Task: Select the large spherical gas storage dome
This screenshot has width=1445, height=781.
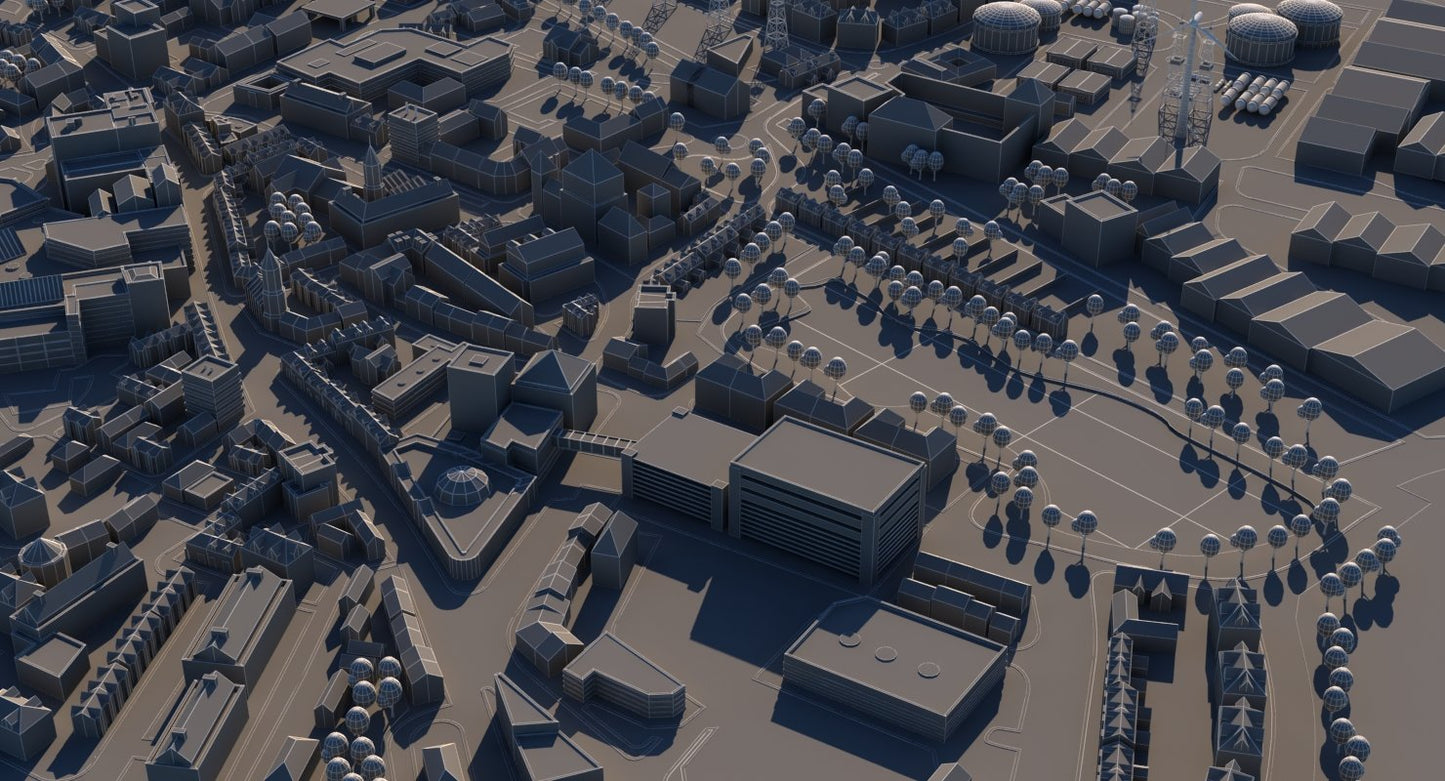Action: coord(1006,26)
